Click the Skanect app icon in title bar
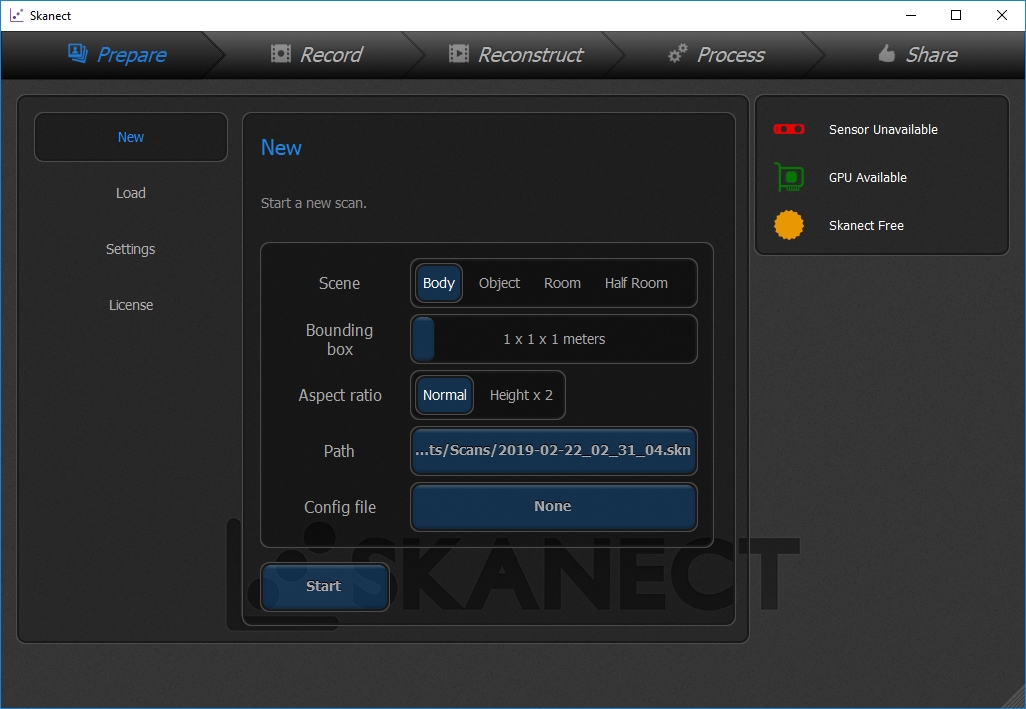 click(16, 15)
